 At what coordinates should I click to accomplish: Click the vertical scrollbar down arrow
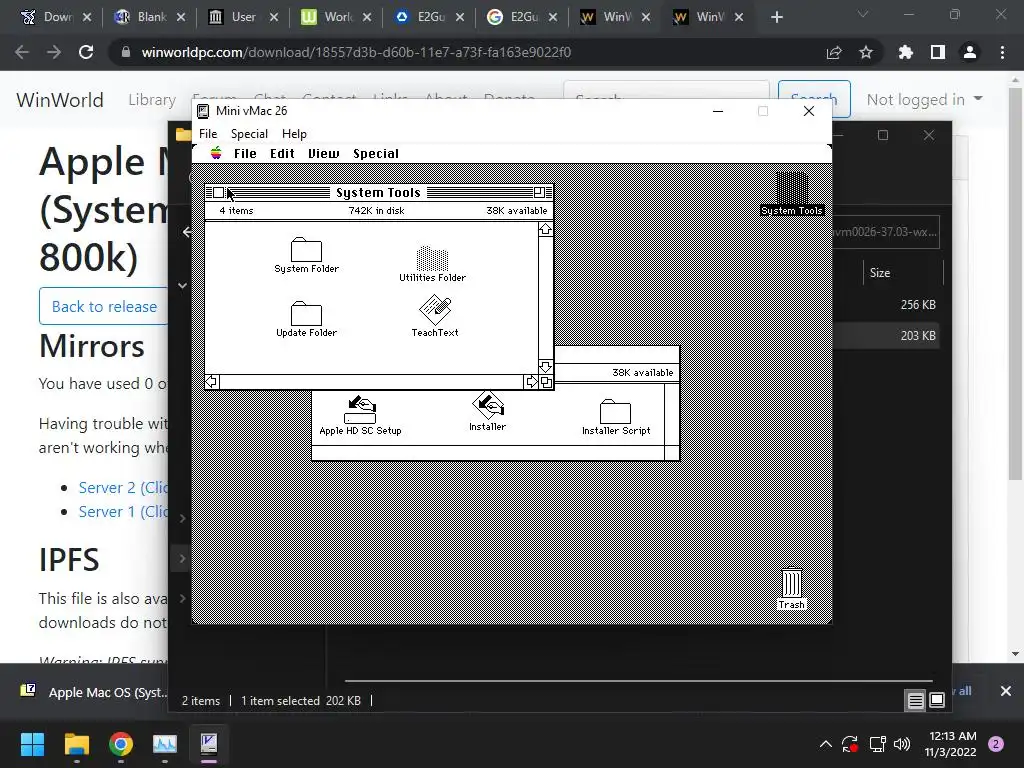545,366
